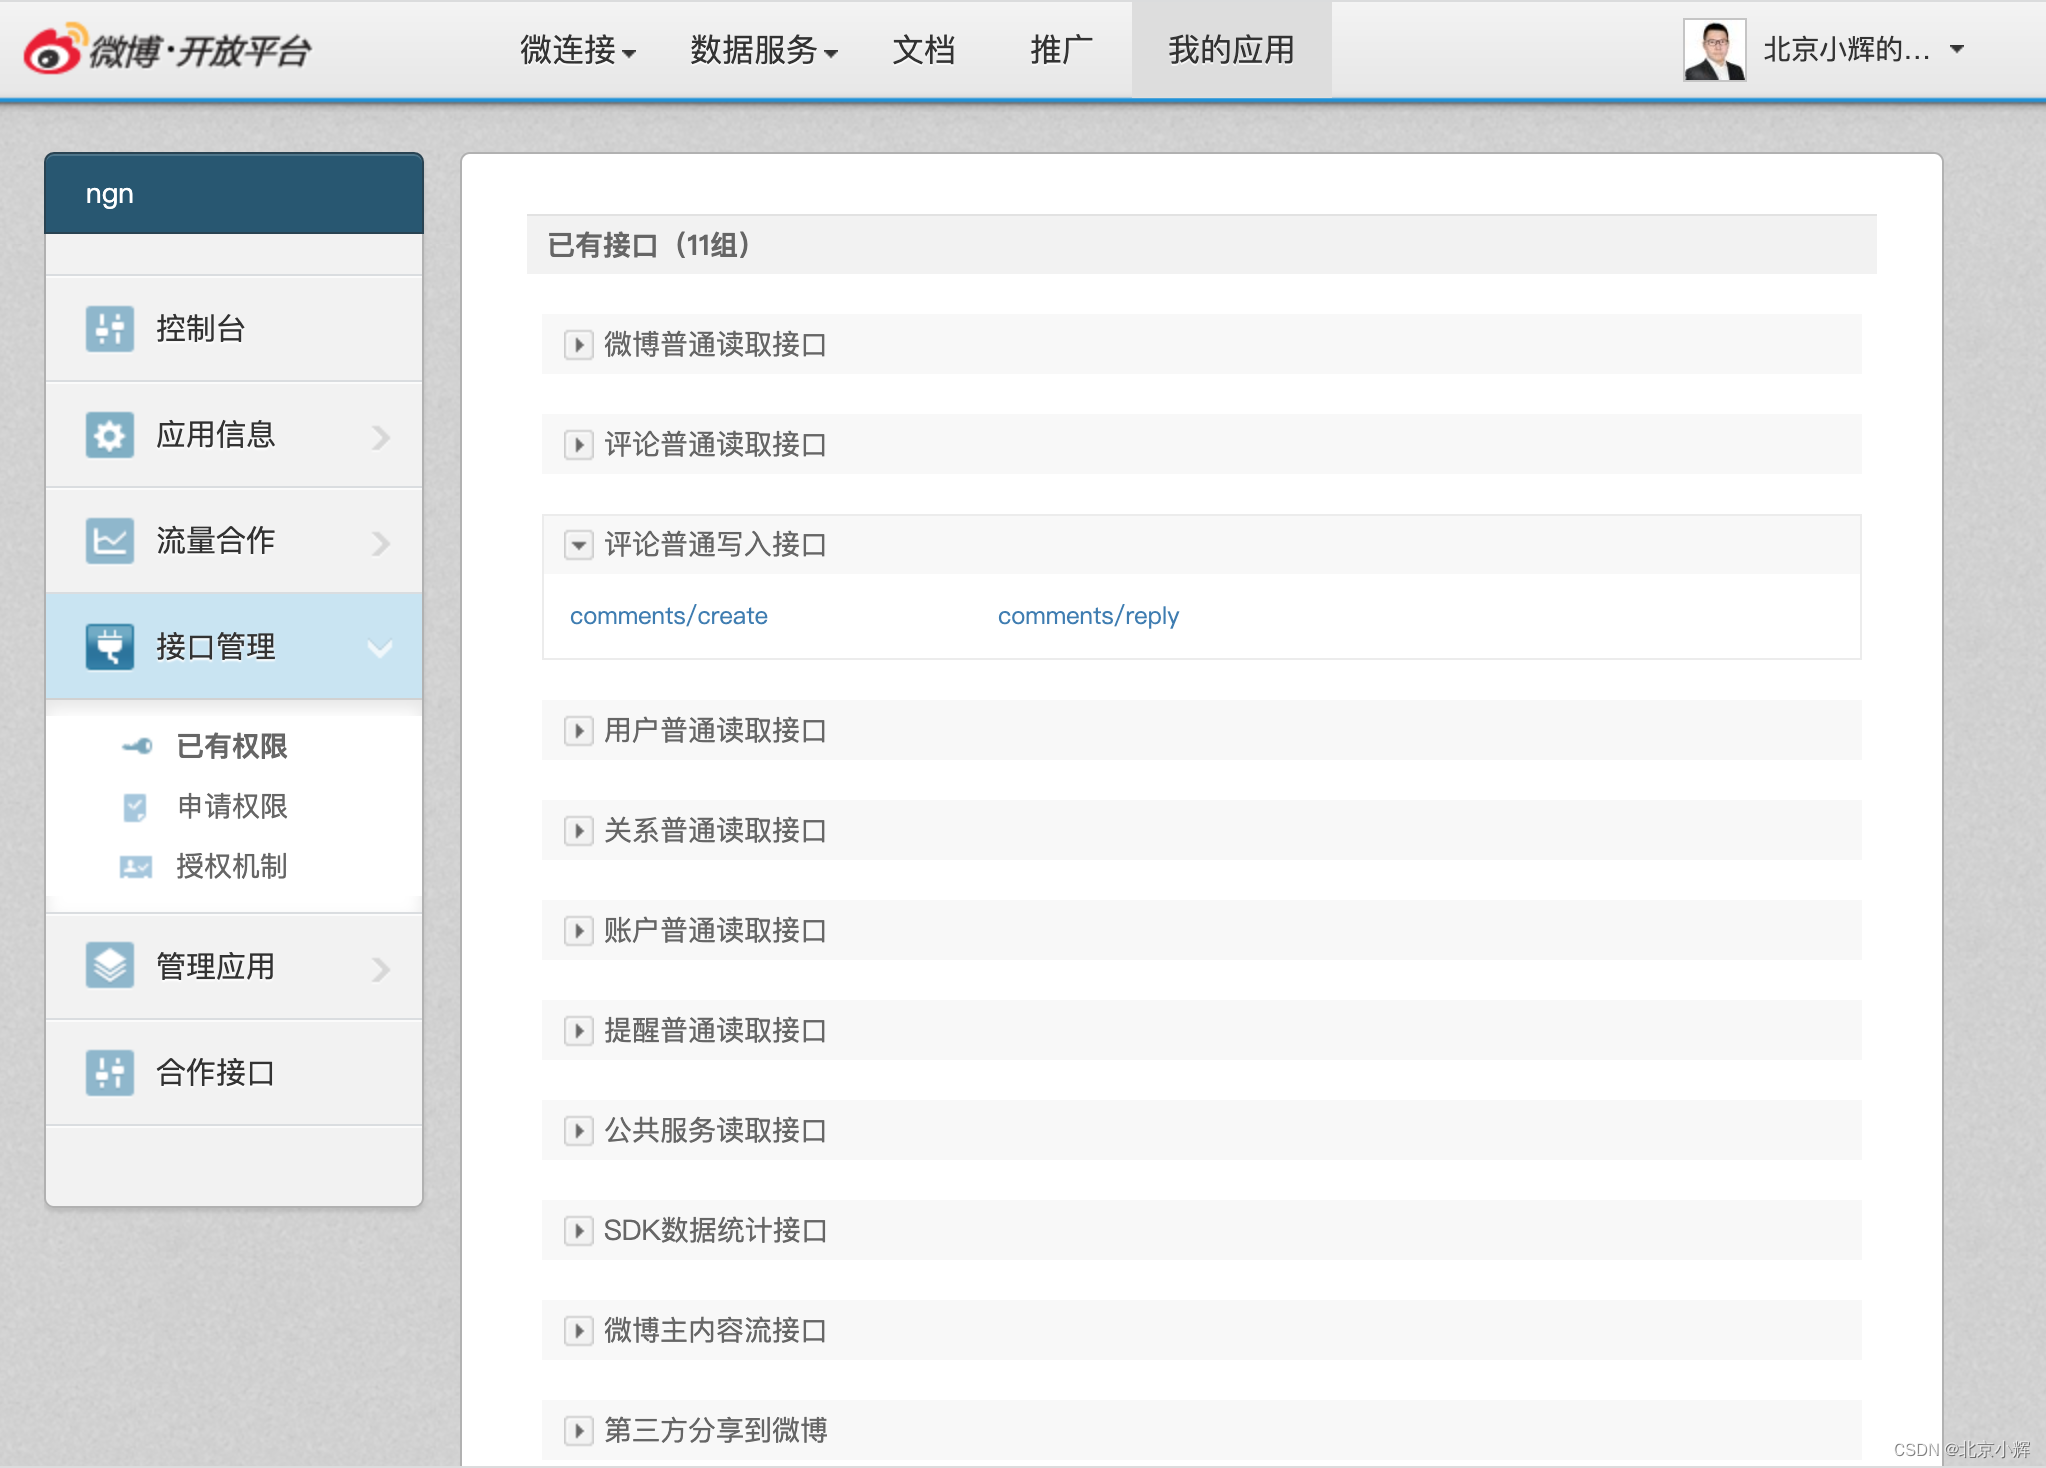Click the 应用信息 right chevron

click(381, 437)
